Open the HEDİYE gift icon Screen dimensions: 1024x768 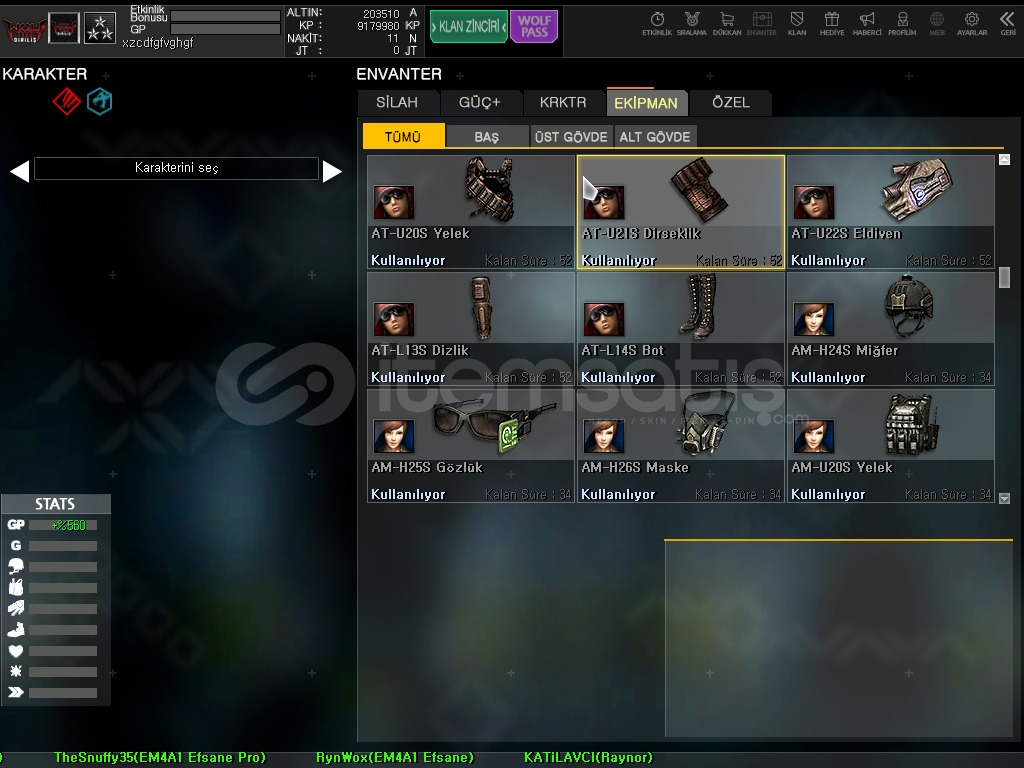coord(832,24)
